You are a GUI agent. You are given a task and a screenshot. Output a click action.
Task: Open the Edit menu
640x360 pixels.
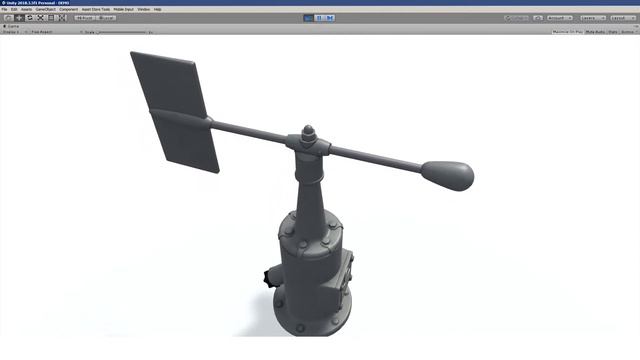[x=14, y=9]
